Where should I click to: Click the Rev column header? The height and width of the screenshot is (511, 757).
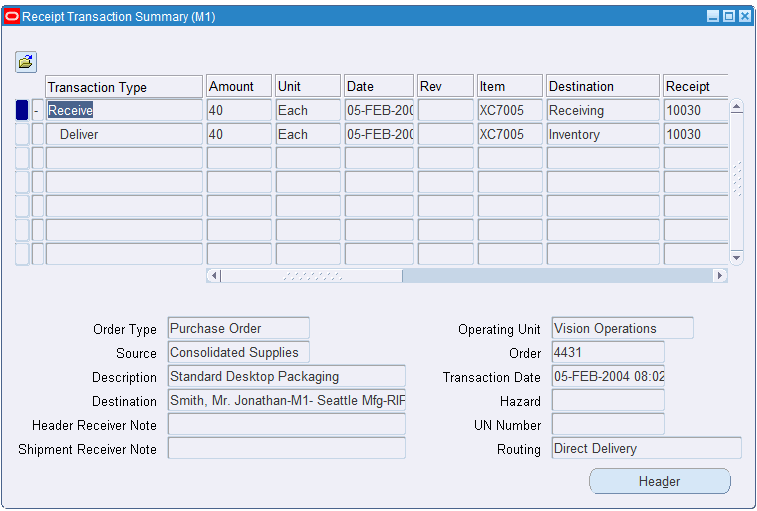(x=446, y=86)
